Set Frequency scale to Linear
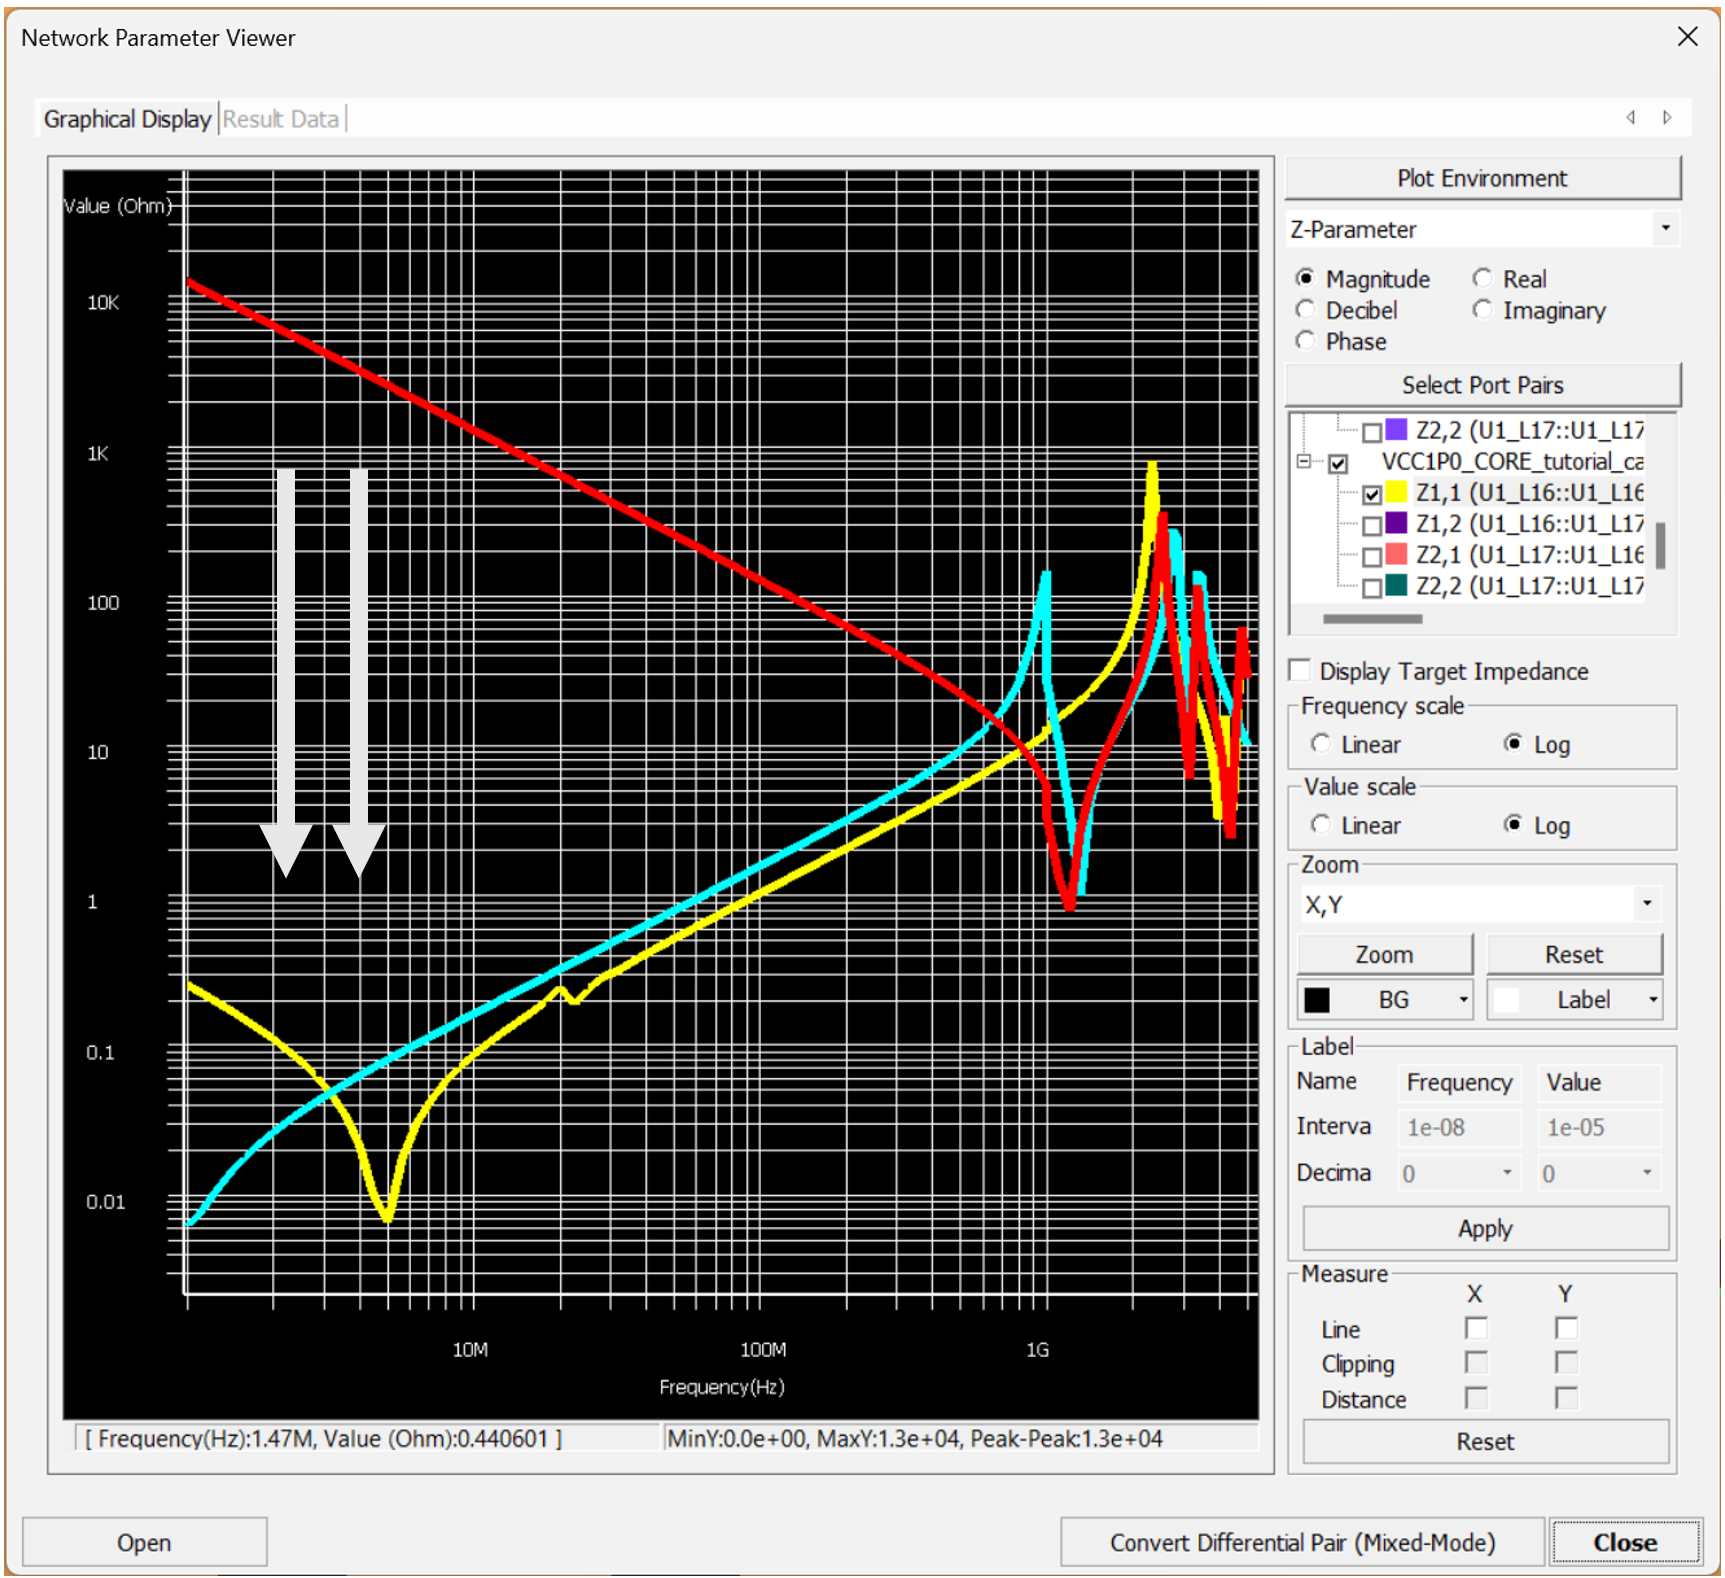 [x=1321, y=744]
